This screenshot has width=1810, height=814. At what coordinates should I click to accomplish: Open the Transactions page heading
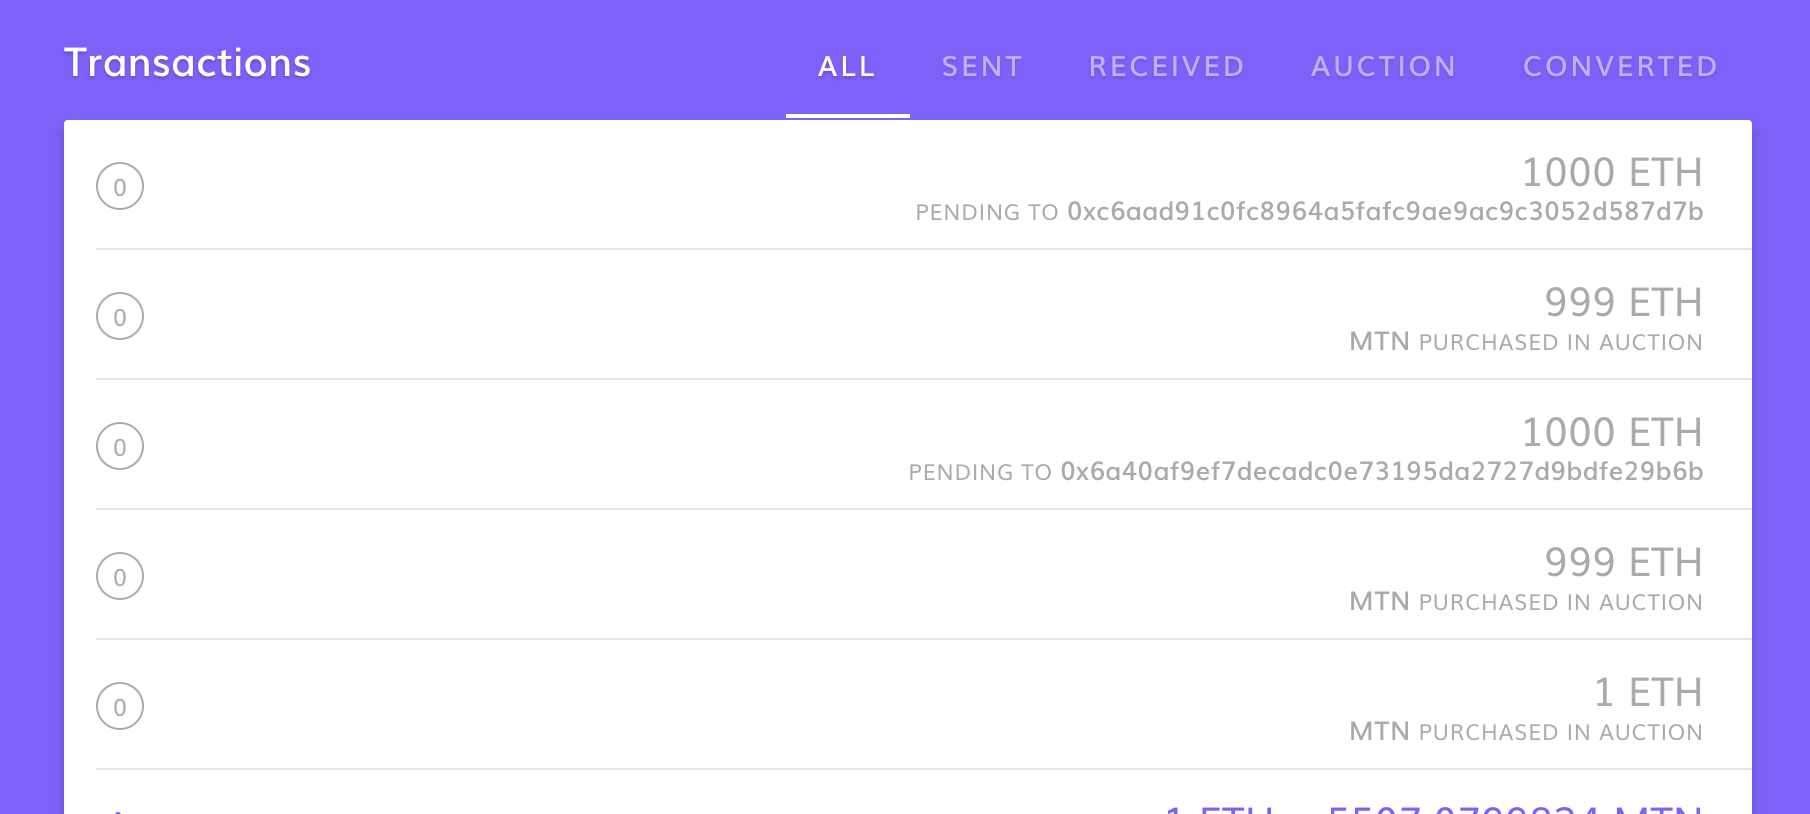187,62
